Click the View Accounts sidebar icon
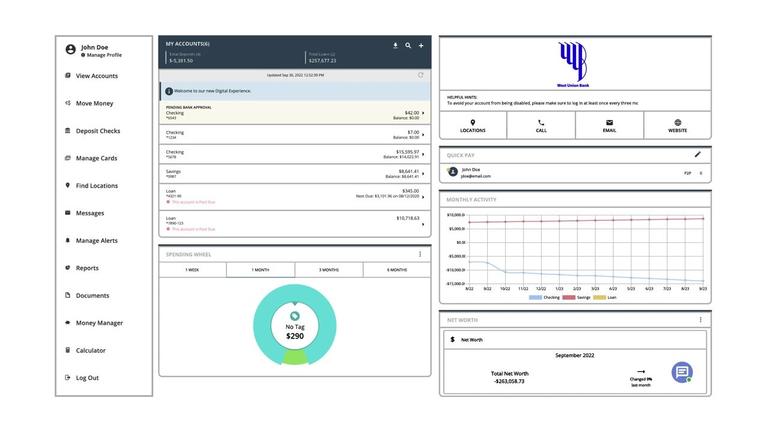 coord(68,75)
